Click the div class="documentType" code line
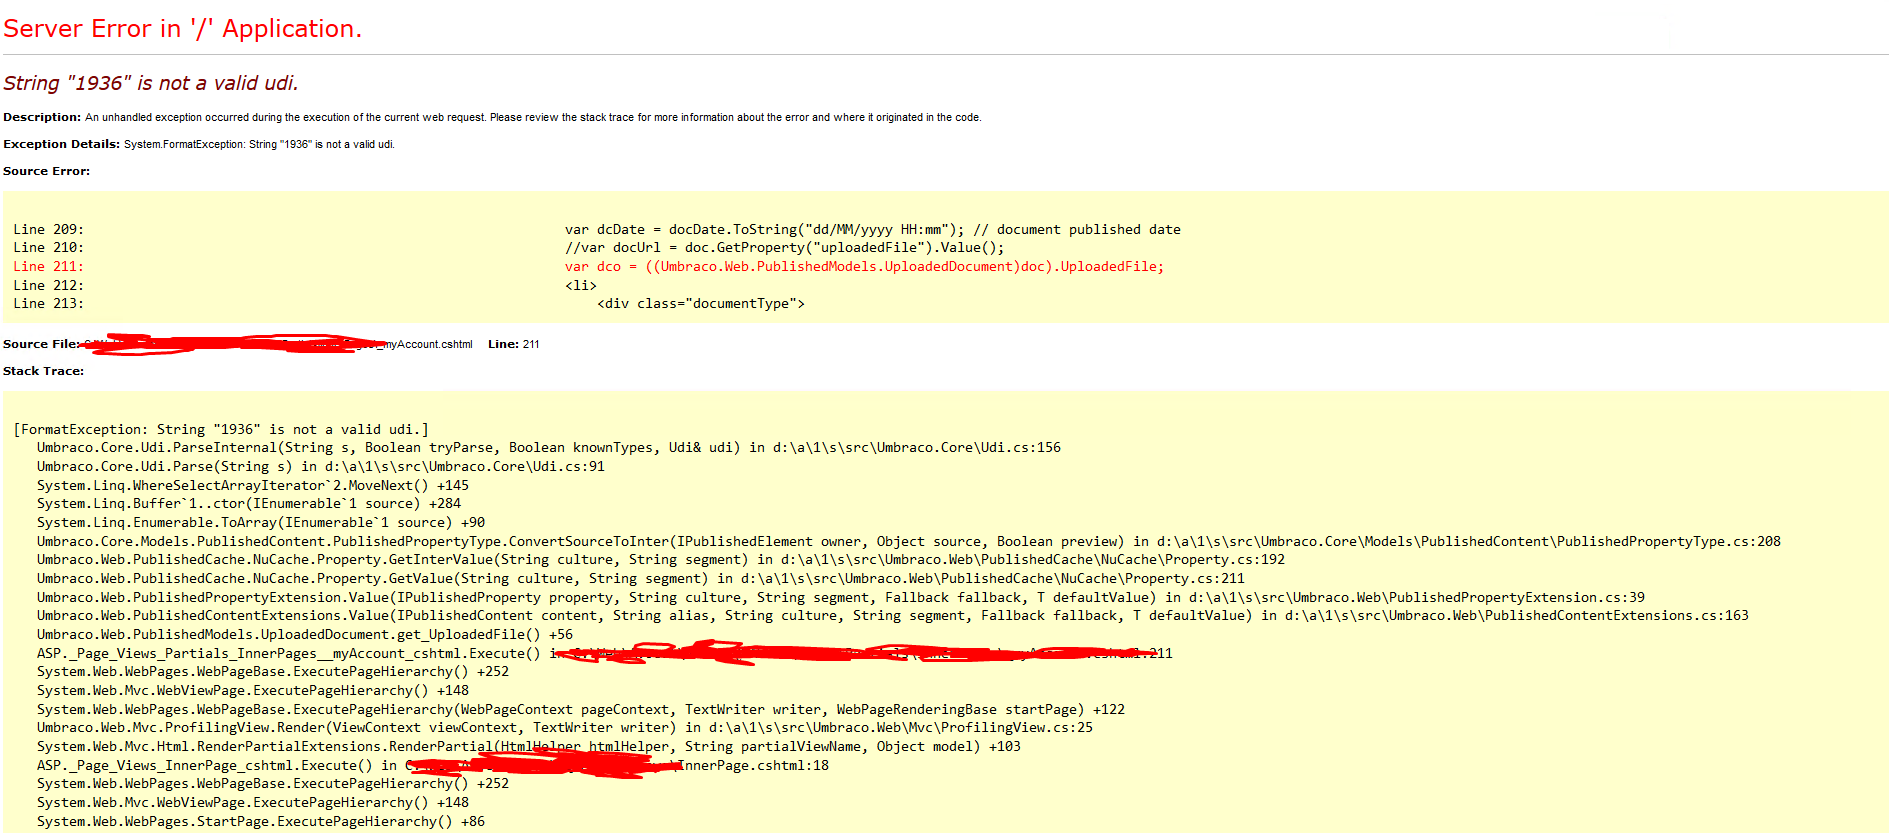Viewport: 1890px width, 833px height. point(700,303)
